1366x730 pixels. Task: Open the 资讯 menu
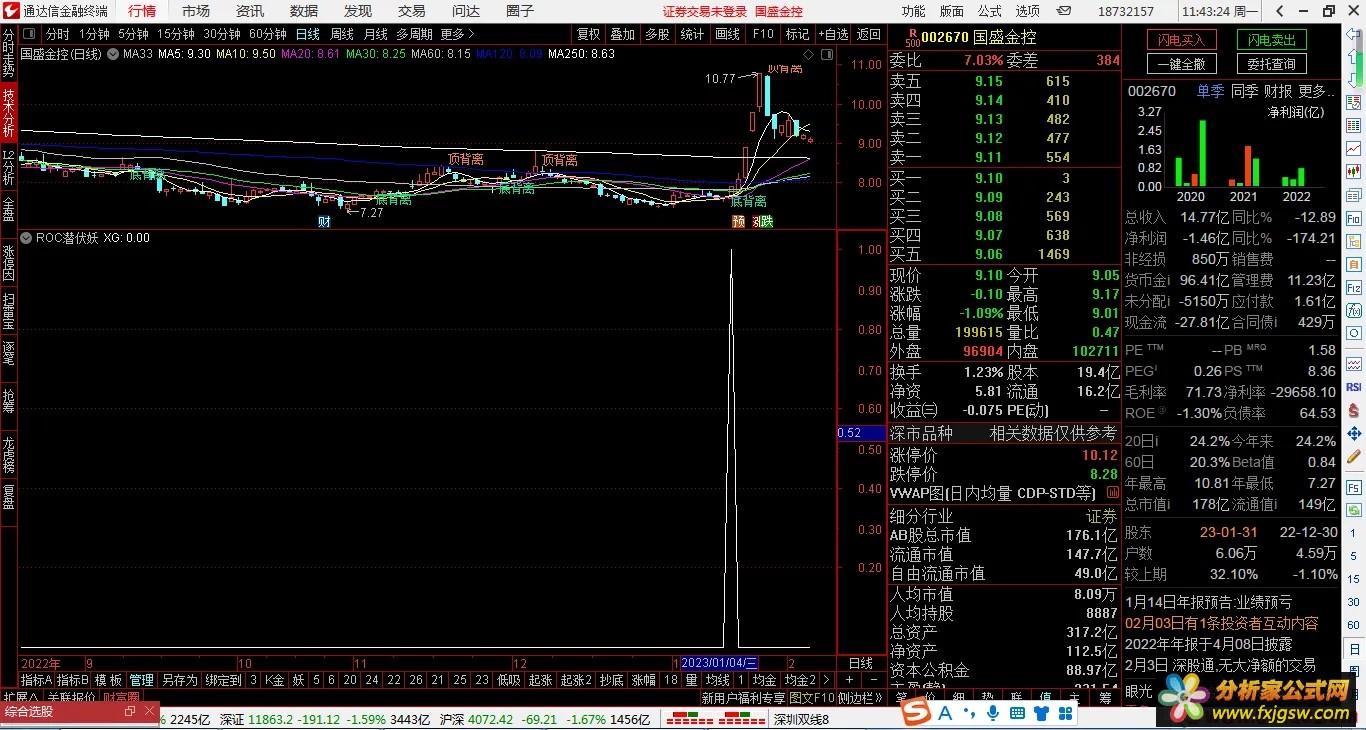(x=250, y=11)
